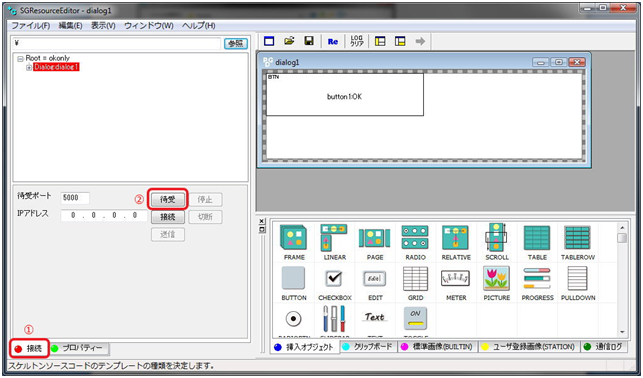The image size is (643, 378).
Task: Click the 切断 disconnect button
Action: coord(205,217)
